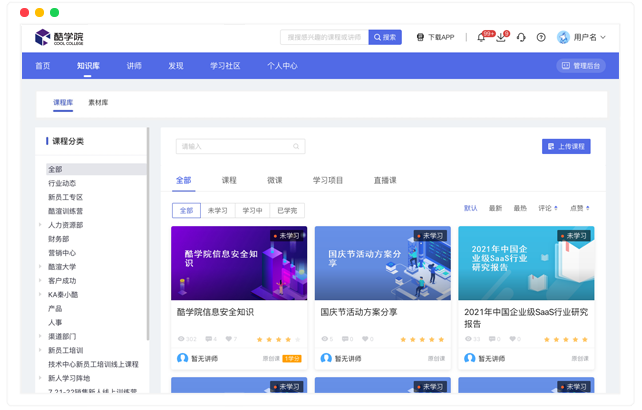Open the 用户名 dropdown arrow
This screenshot has width=642, height=410.
(x=603, y=37)
